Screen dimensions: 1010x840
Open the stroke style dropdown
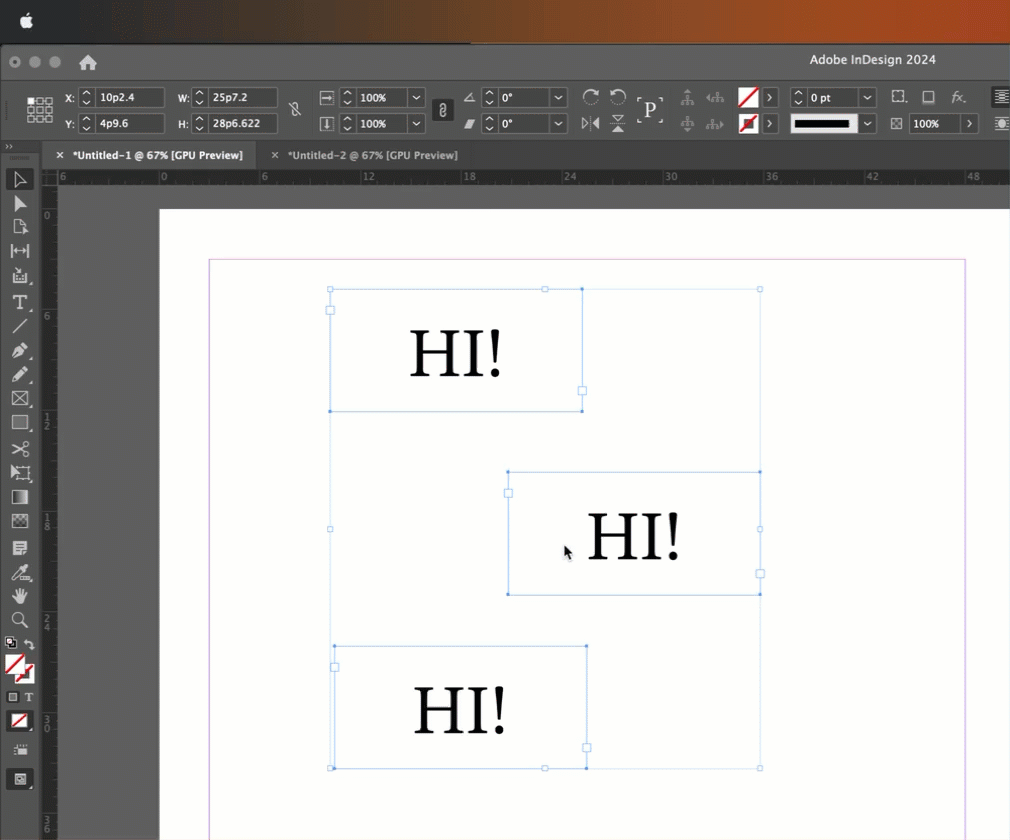(868, 124)
